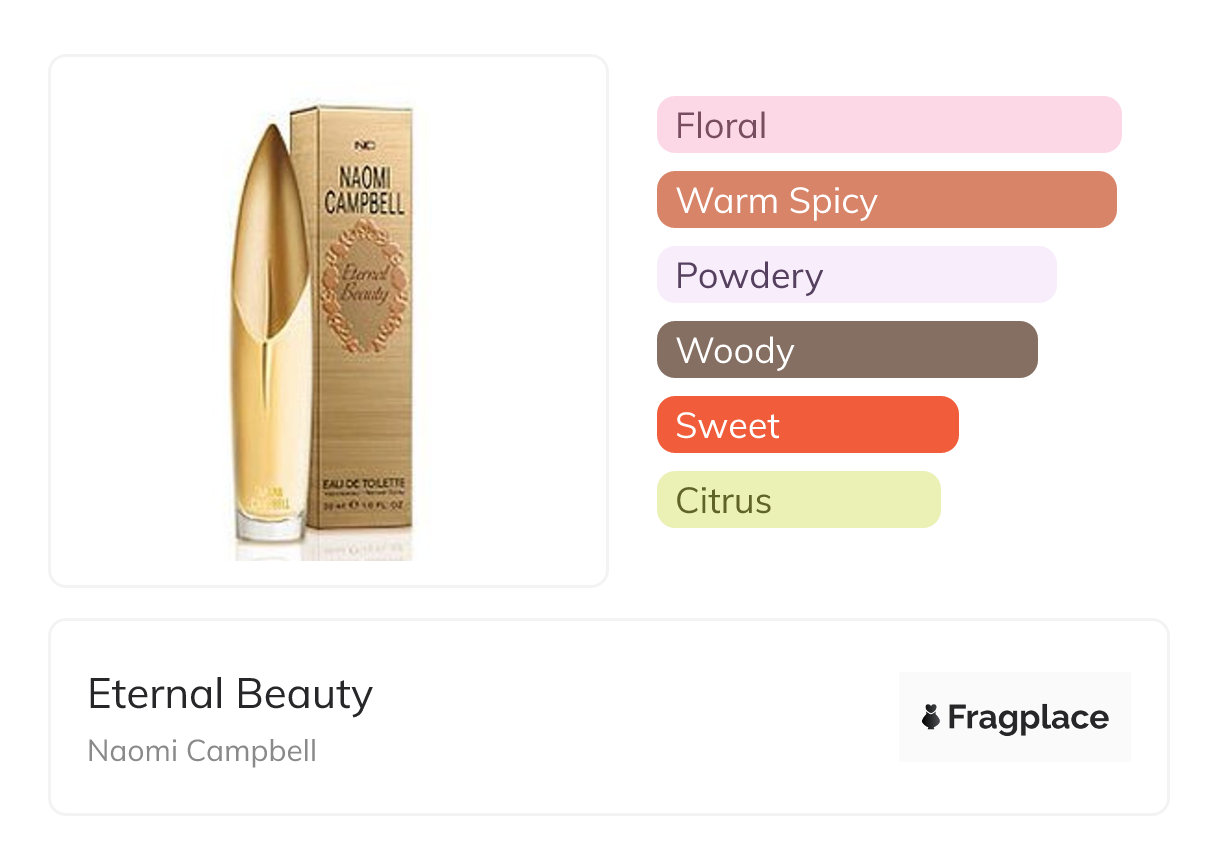Click the Fragplace perfume bottle logo icon

pyautogui.click(x=931, y=718)
